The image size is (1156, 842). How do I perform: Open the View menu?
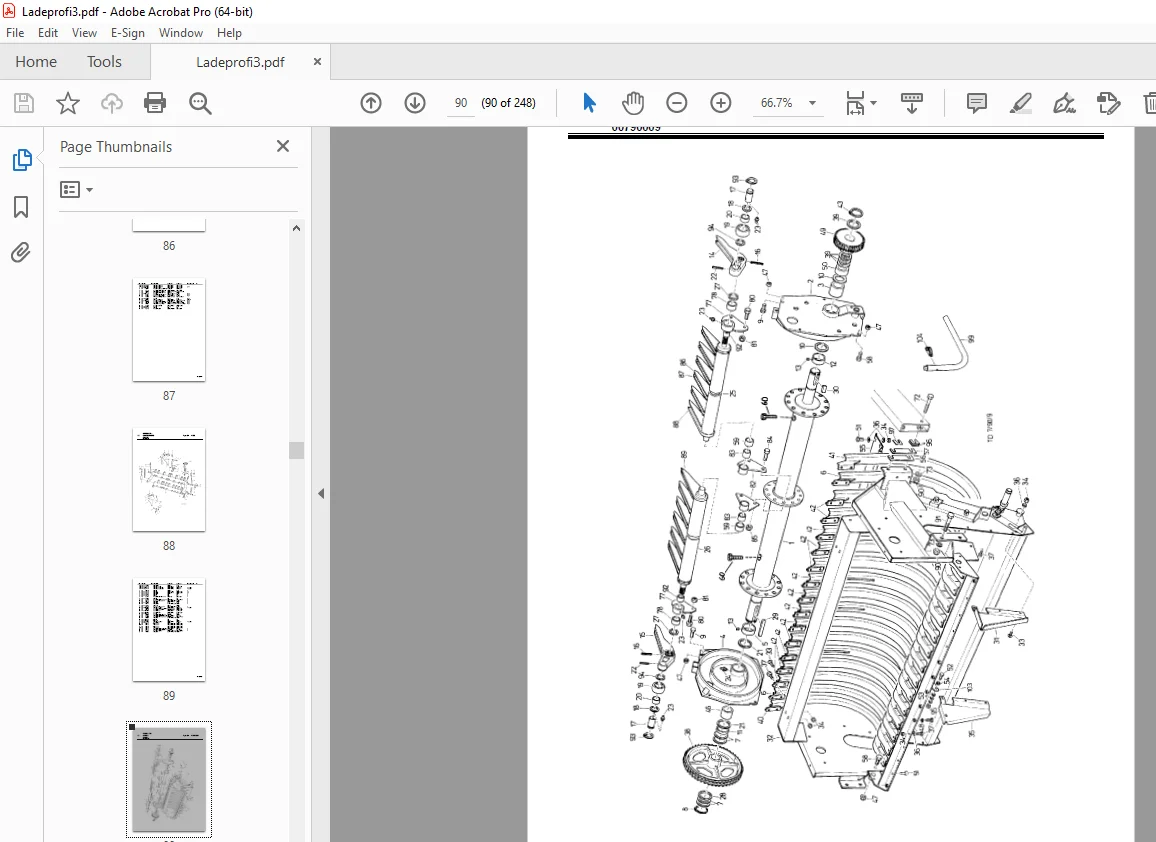pyautogui.click(x=84, y=32)
